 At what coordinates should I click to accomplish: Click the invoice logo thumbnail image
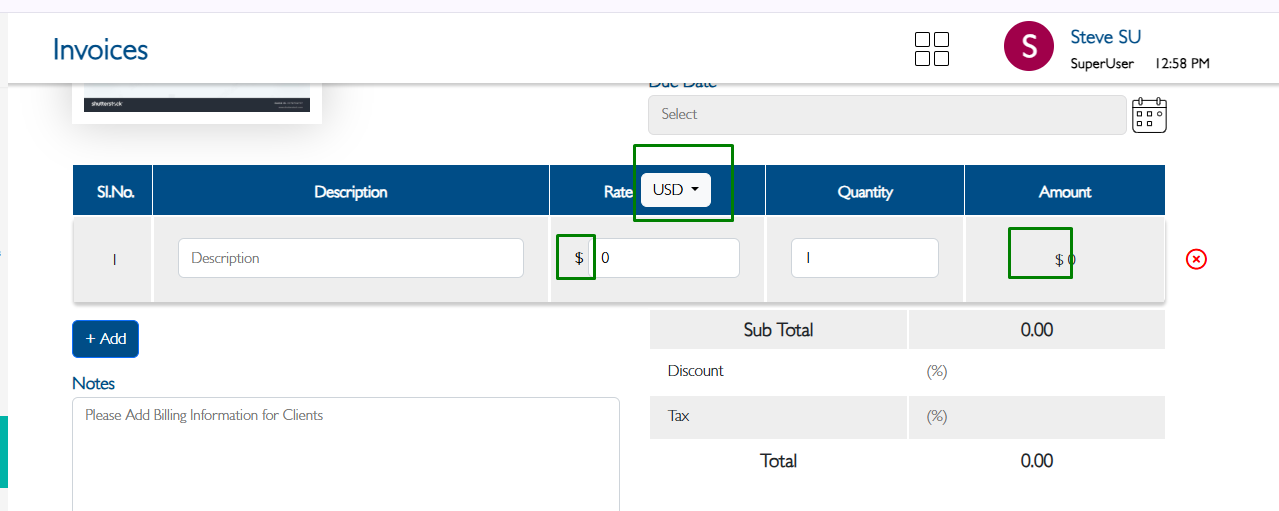[x=196, y=103]
